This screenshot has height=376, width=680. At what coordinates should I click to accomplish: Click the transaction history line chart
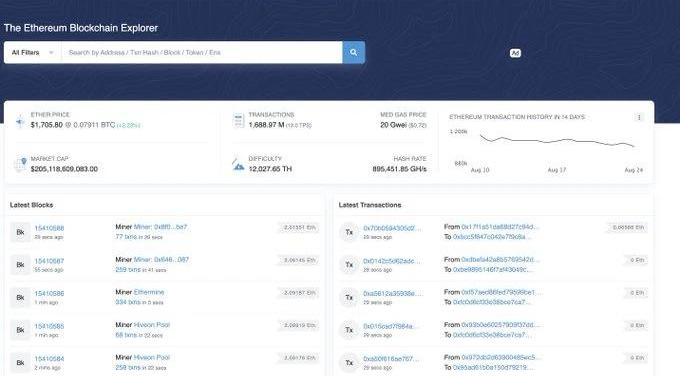tap(557, 141)
